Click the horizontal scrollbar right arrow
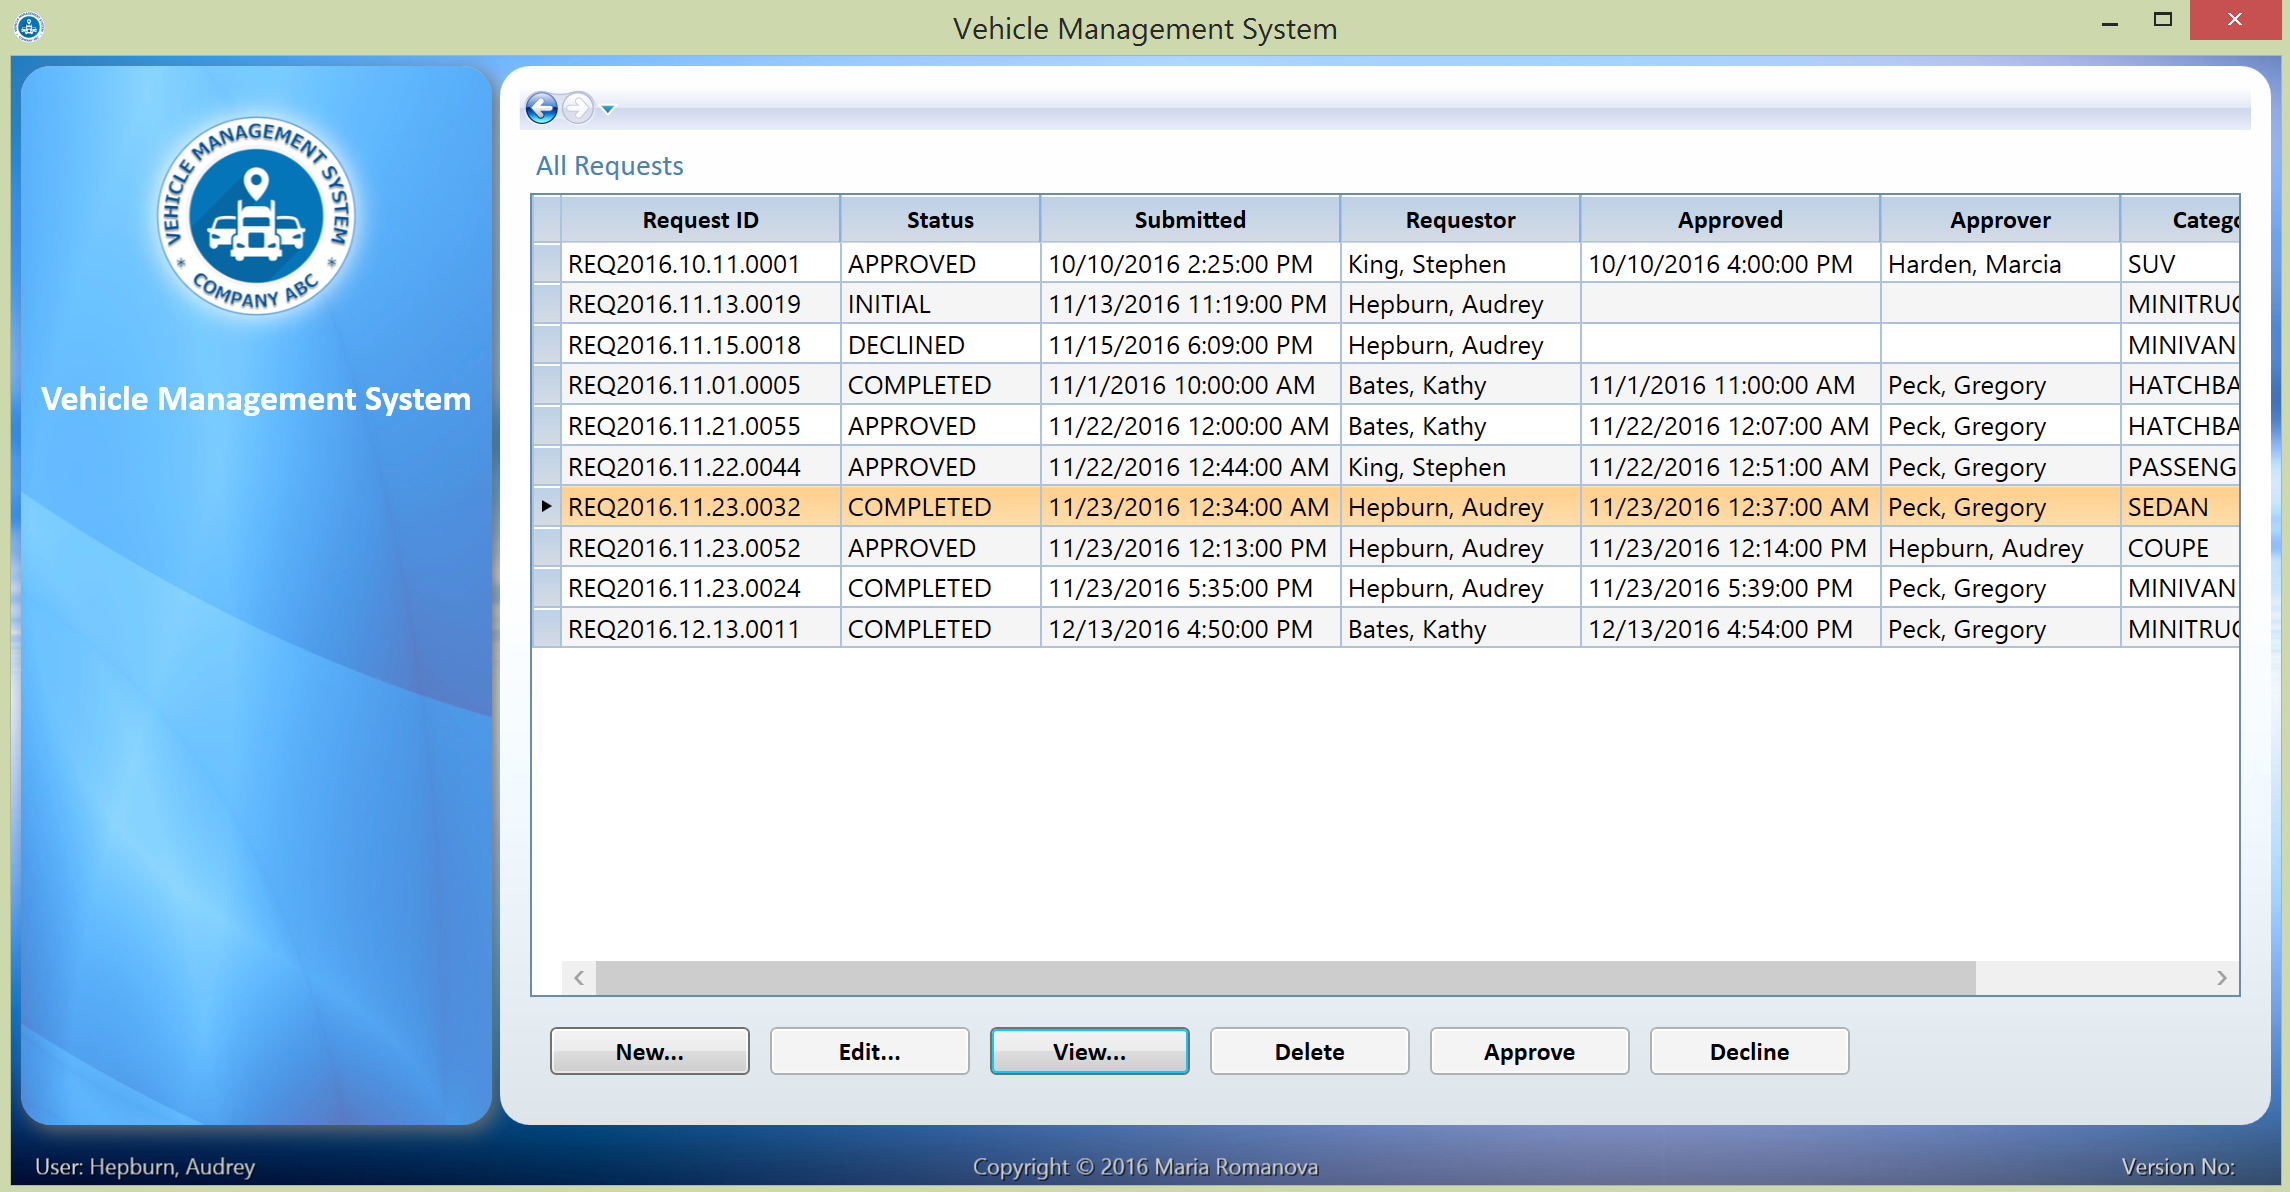This screenshot has height=1192, width=2290. coord(2221,978)
